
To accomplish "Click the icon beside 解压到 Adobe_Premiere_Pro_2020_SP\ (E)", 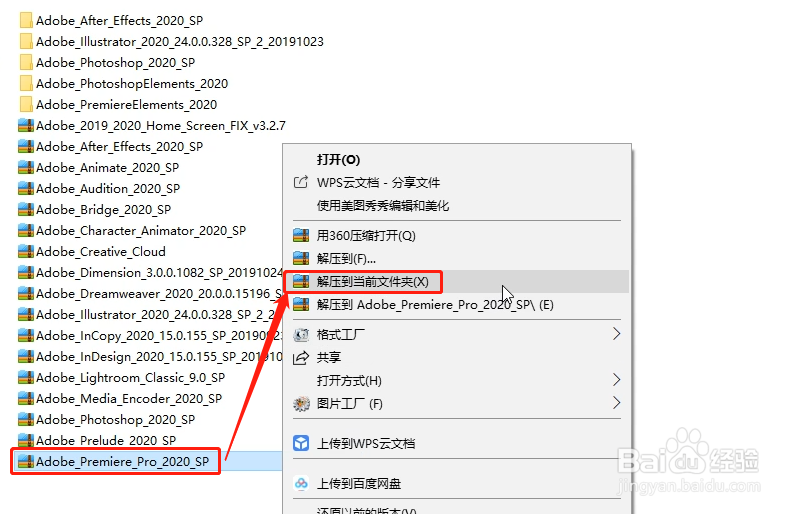I will pyautogui.click(x=301, y=304).
